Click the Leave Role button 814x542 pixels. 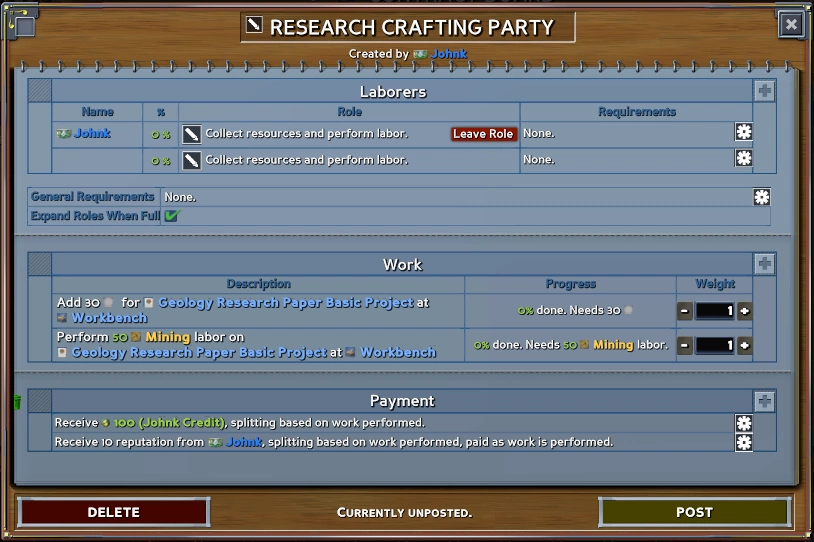coord(483,134)
